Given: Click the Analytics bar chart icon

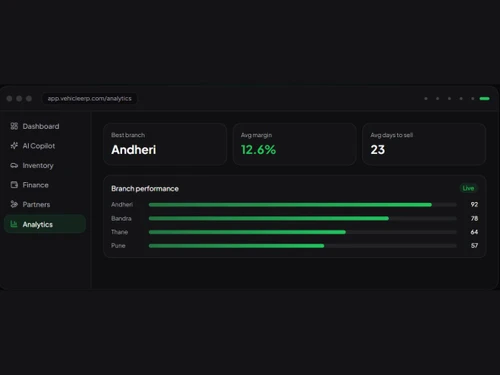Looking at the screenshot, I should (14, 224).
